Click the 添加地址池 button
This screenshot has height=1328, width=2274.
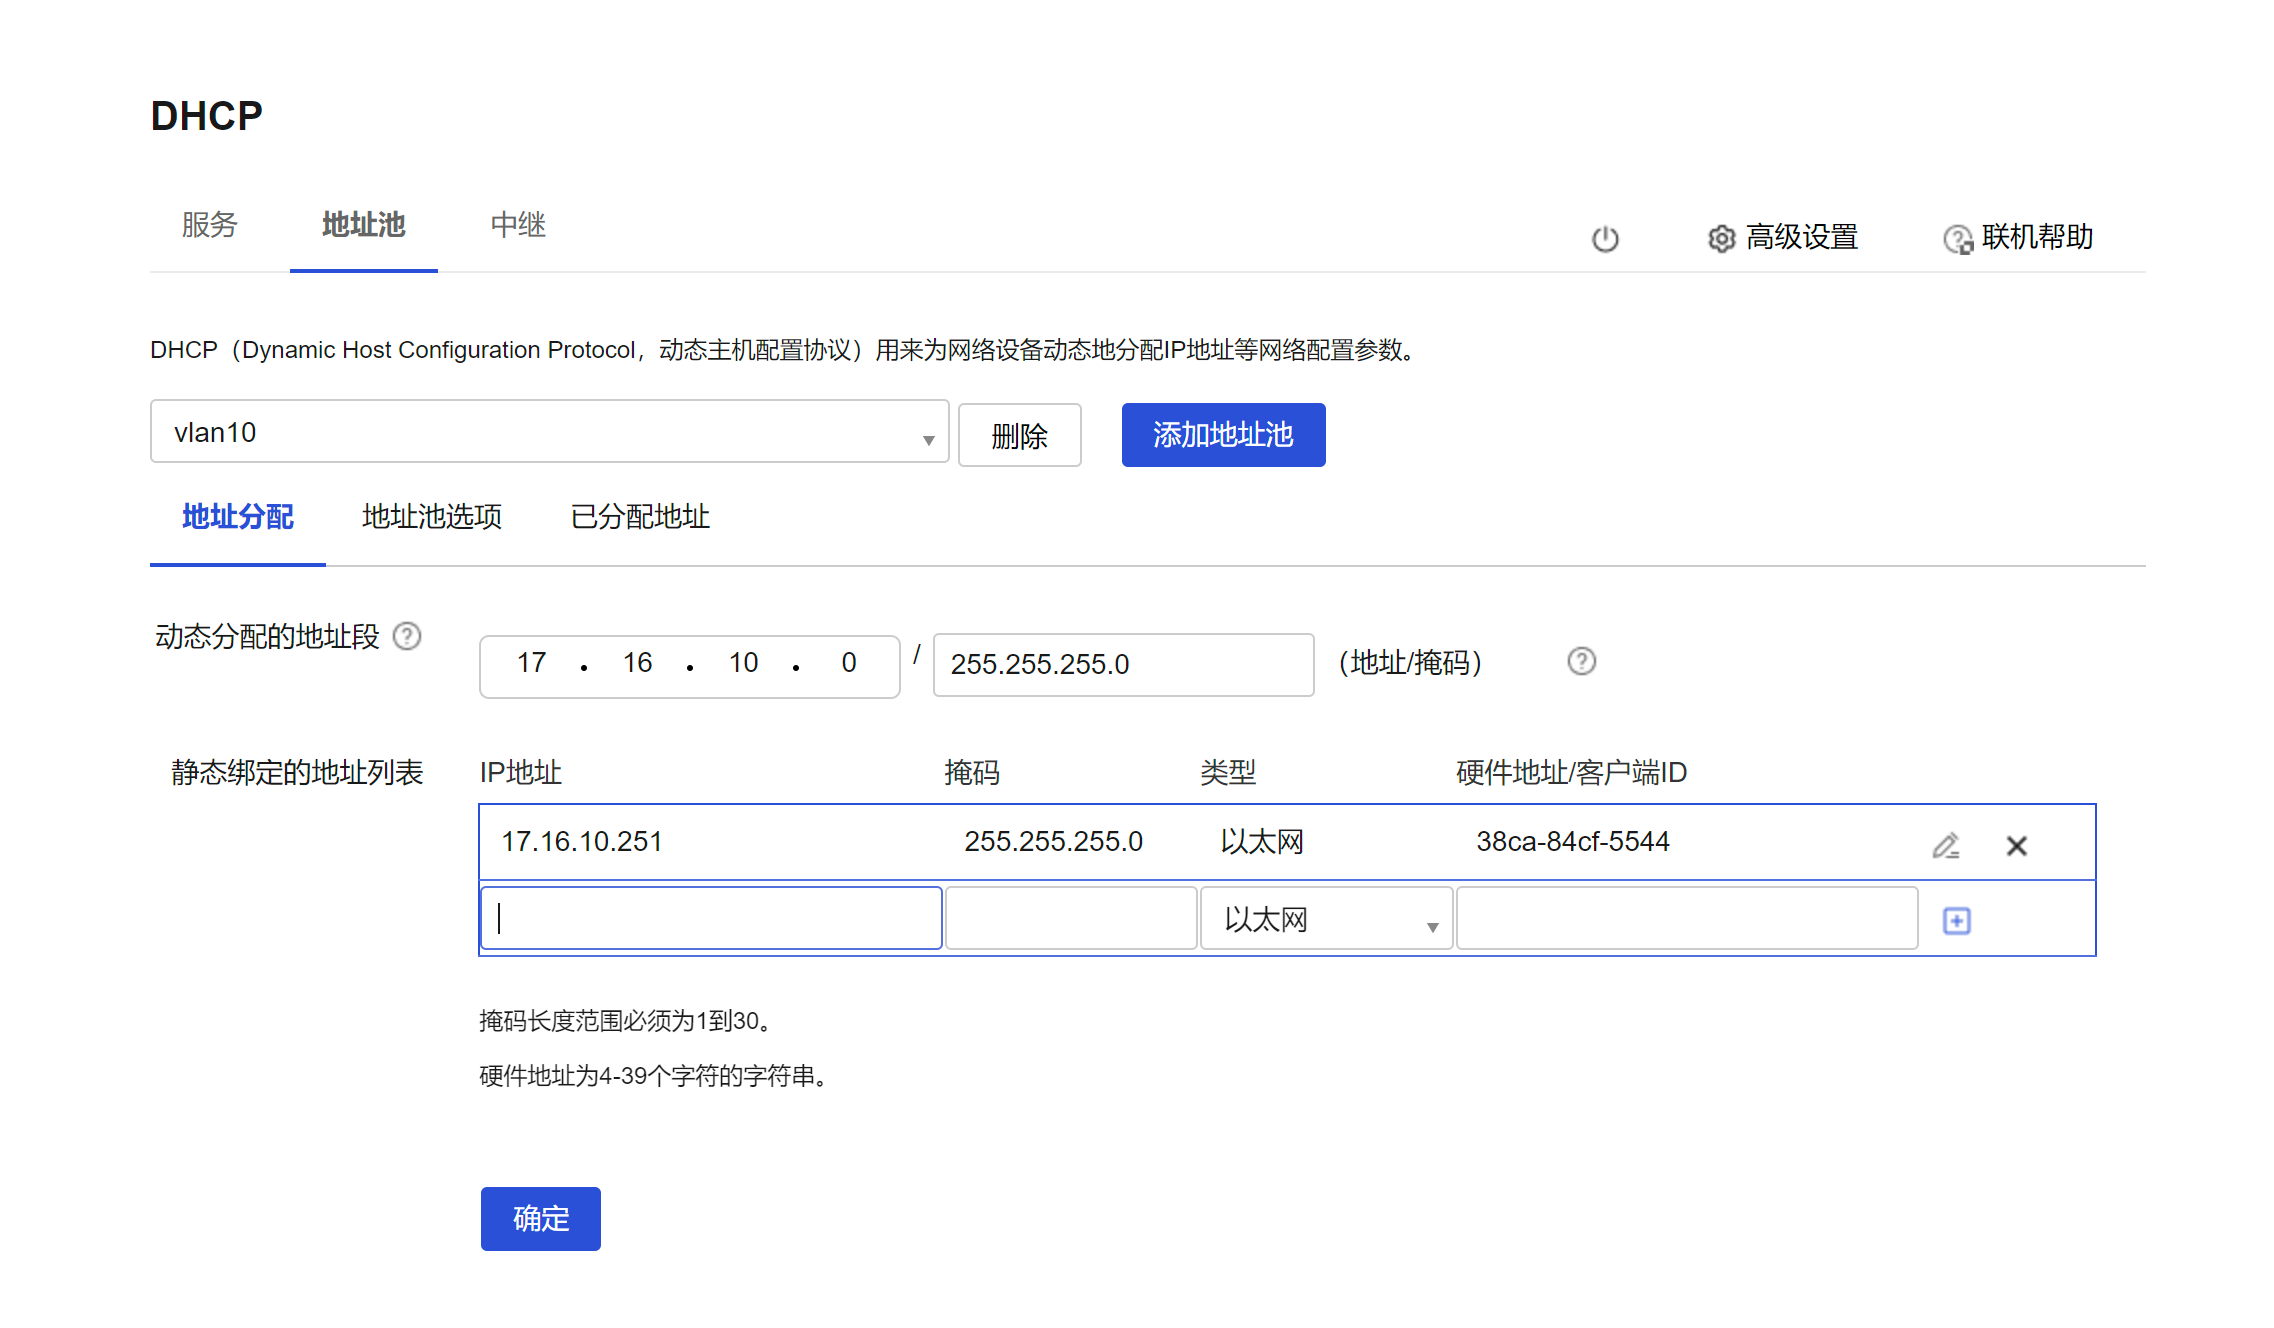(x=1223, y=435)
